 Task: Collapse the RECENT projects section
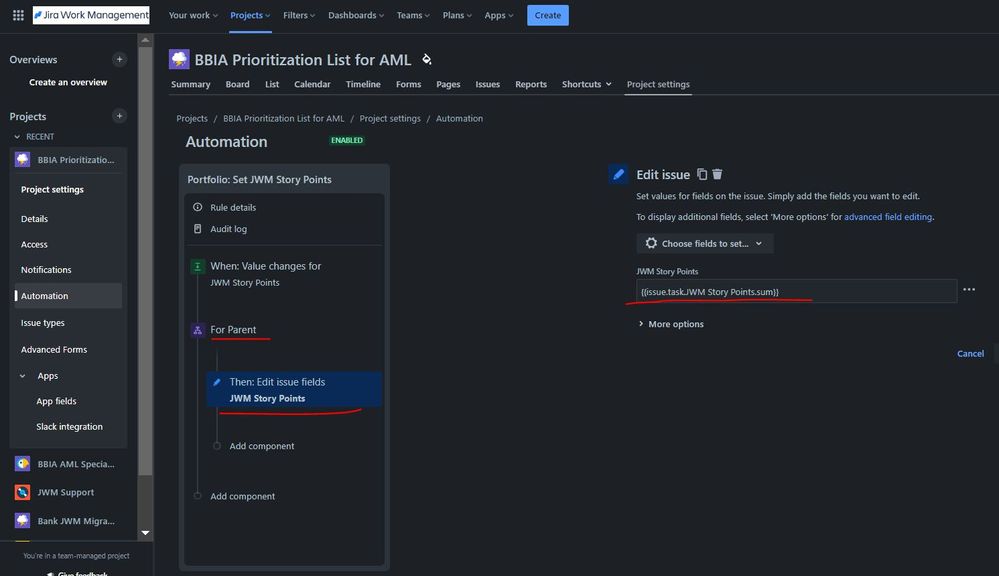(17, 137)
